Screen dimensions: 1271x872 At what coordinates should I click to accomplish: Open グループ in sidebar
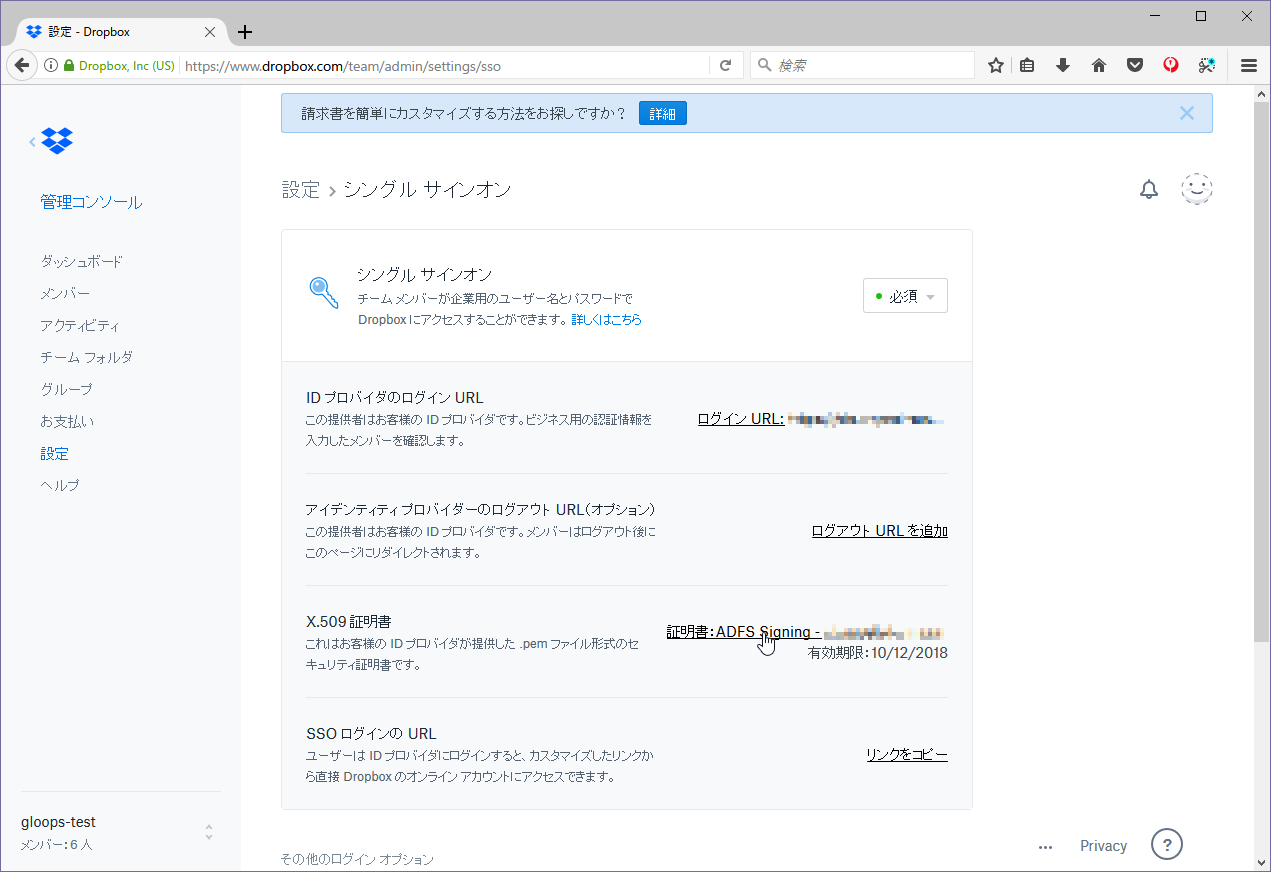(x=66, y=389)
